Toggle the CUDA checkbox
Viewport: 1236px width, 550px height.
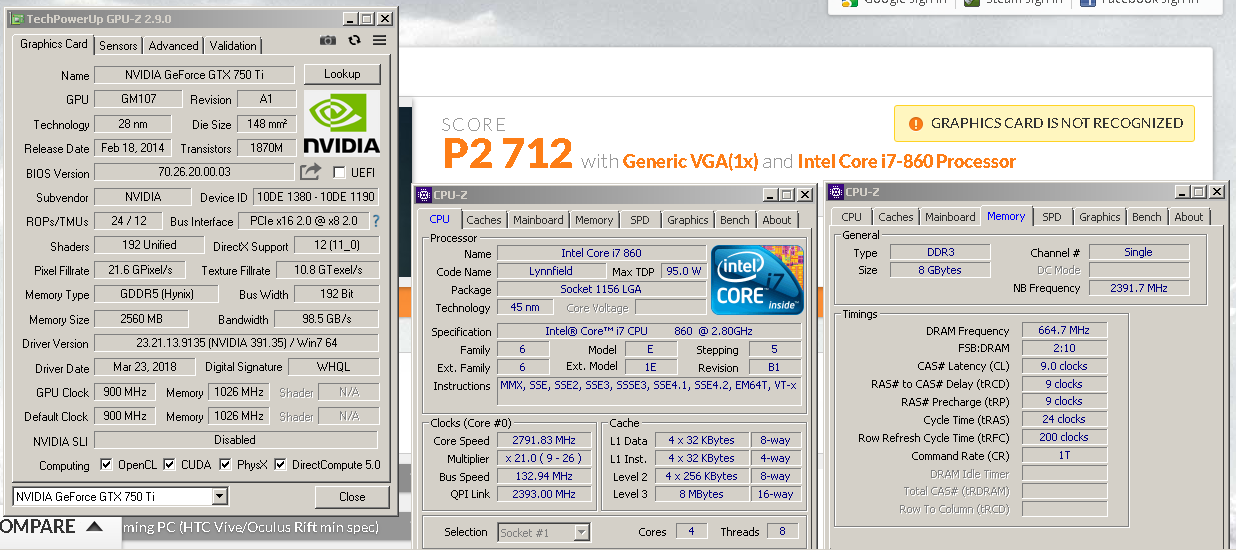click(x=170, y=465)
